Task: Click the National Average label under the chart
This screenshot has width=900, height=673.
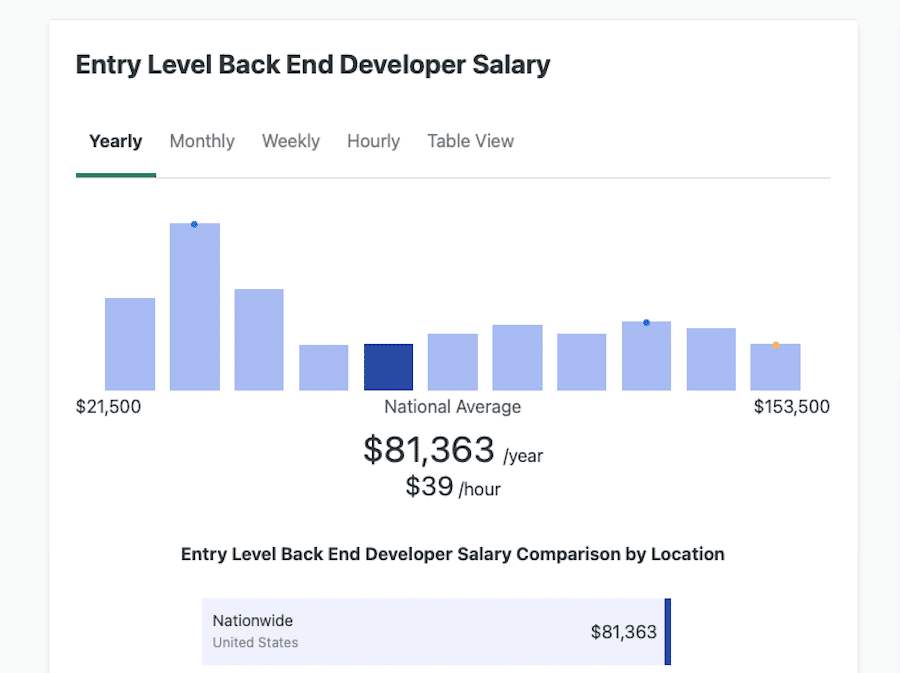Action: coord(452,406)
